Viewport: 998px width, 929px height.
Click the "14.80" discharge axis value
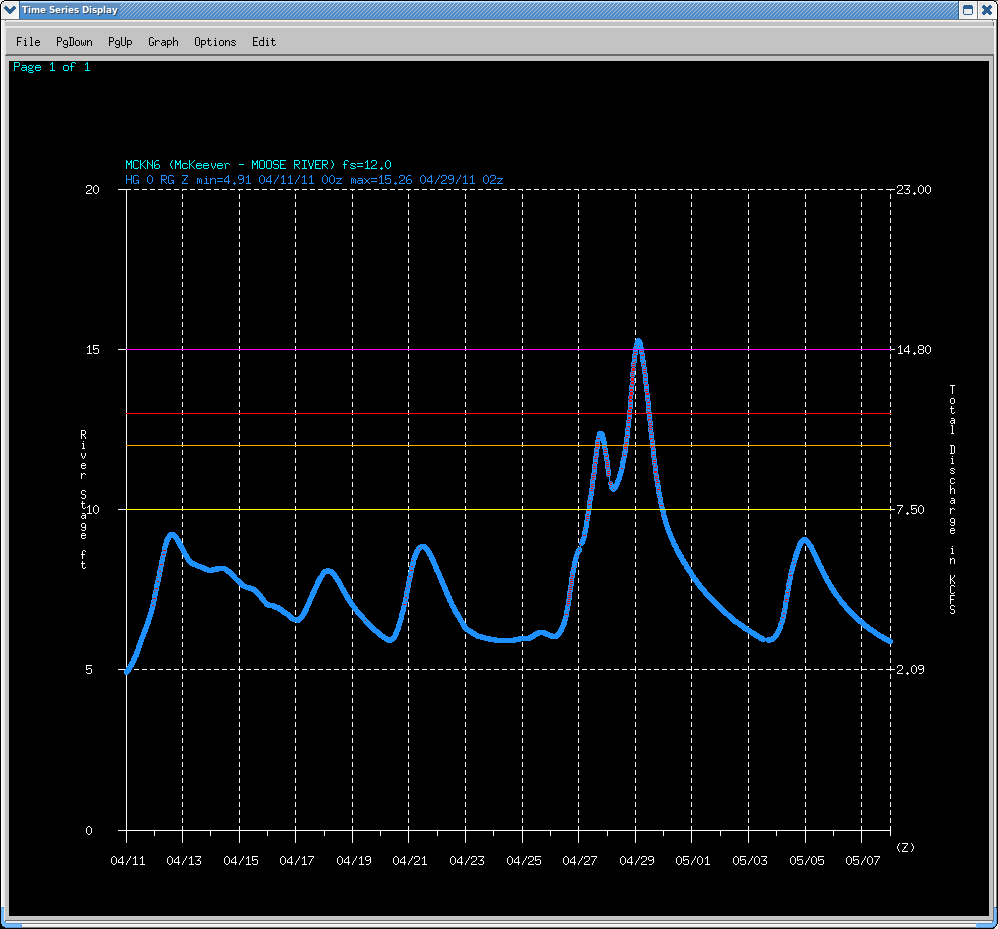click(913, 349)
